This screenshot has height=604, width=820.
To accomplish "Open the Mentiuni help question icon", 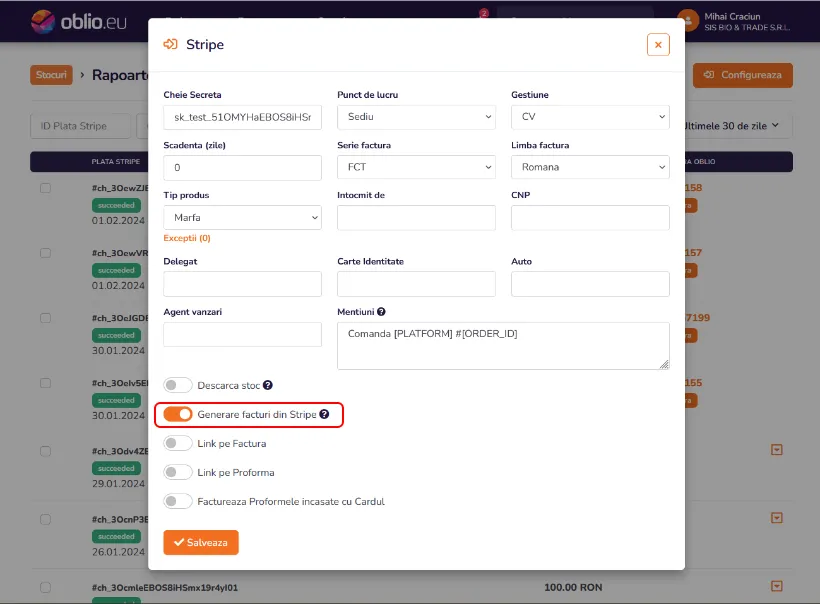I will point(381,312).
